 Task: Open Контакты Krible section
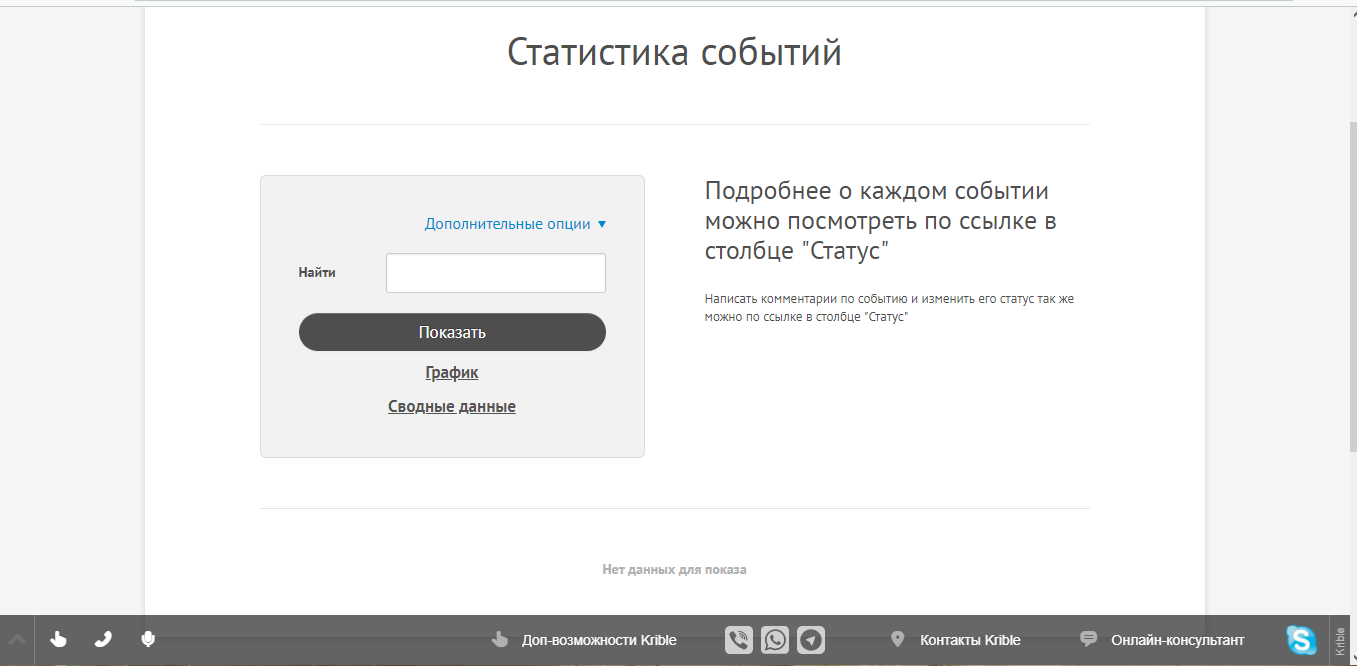pyautogui.click(x=970, y=640)
